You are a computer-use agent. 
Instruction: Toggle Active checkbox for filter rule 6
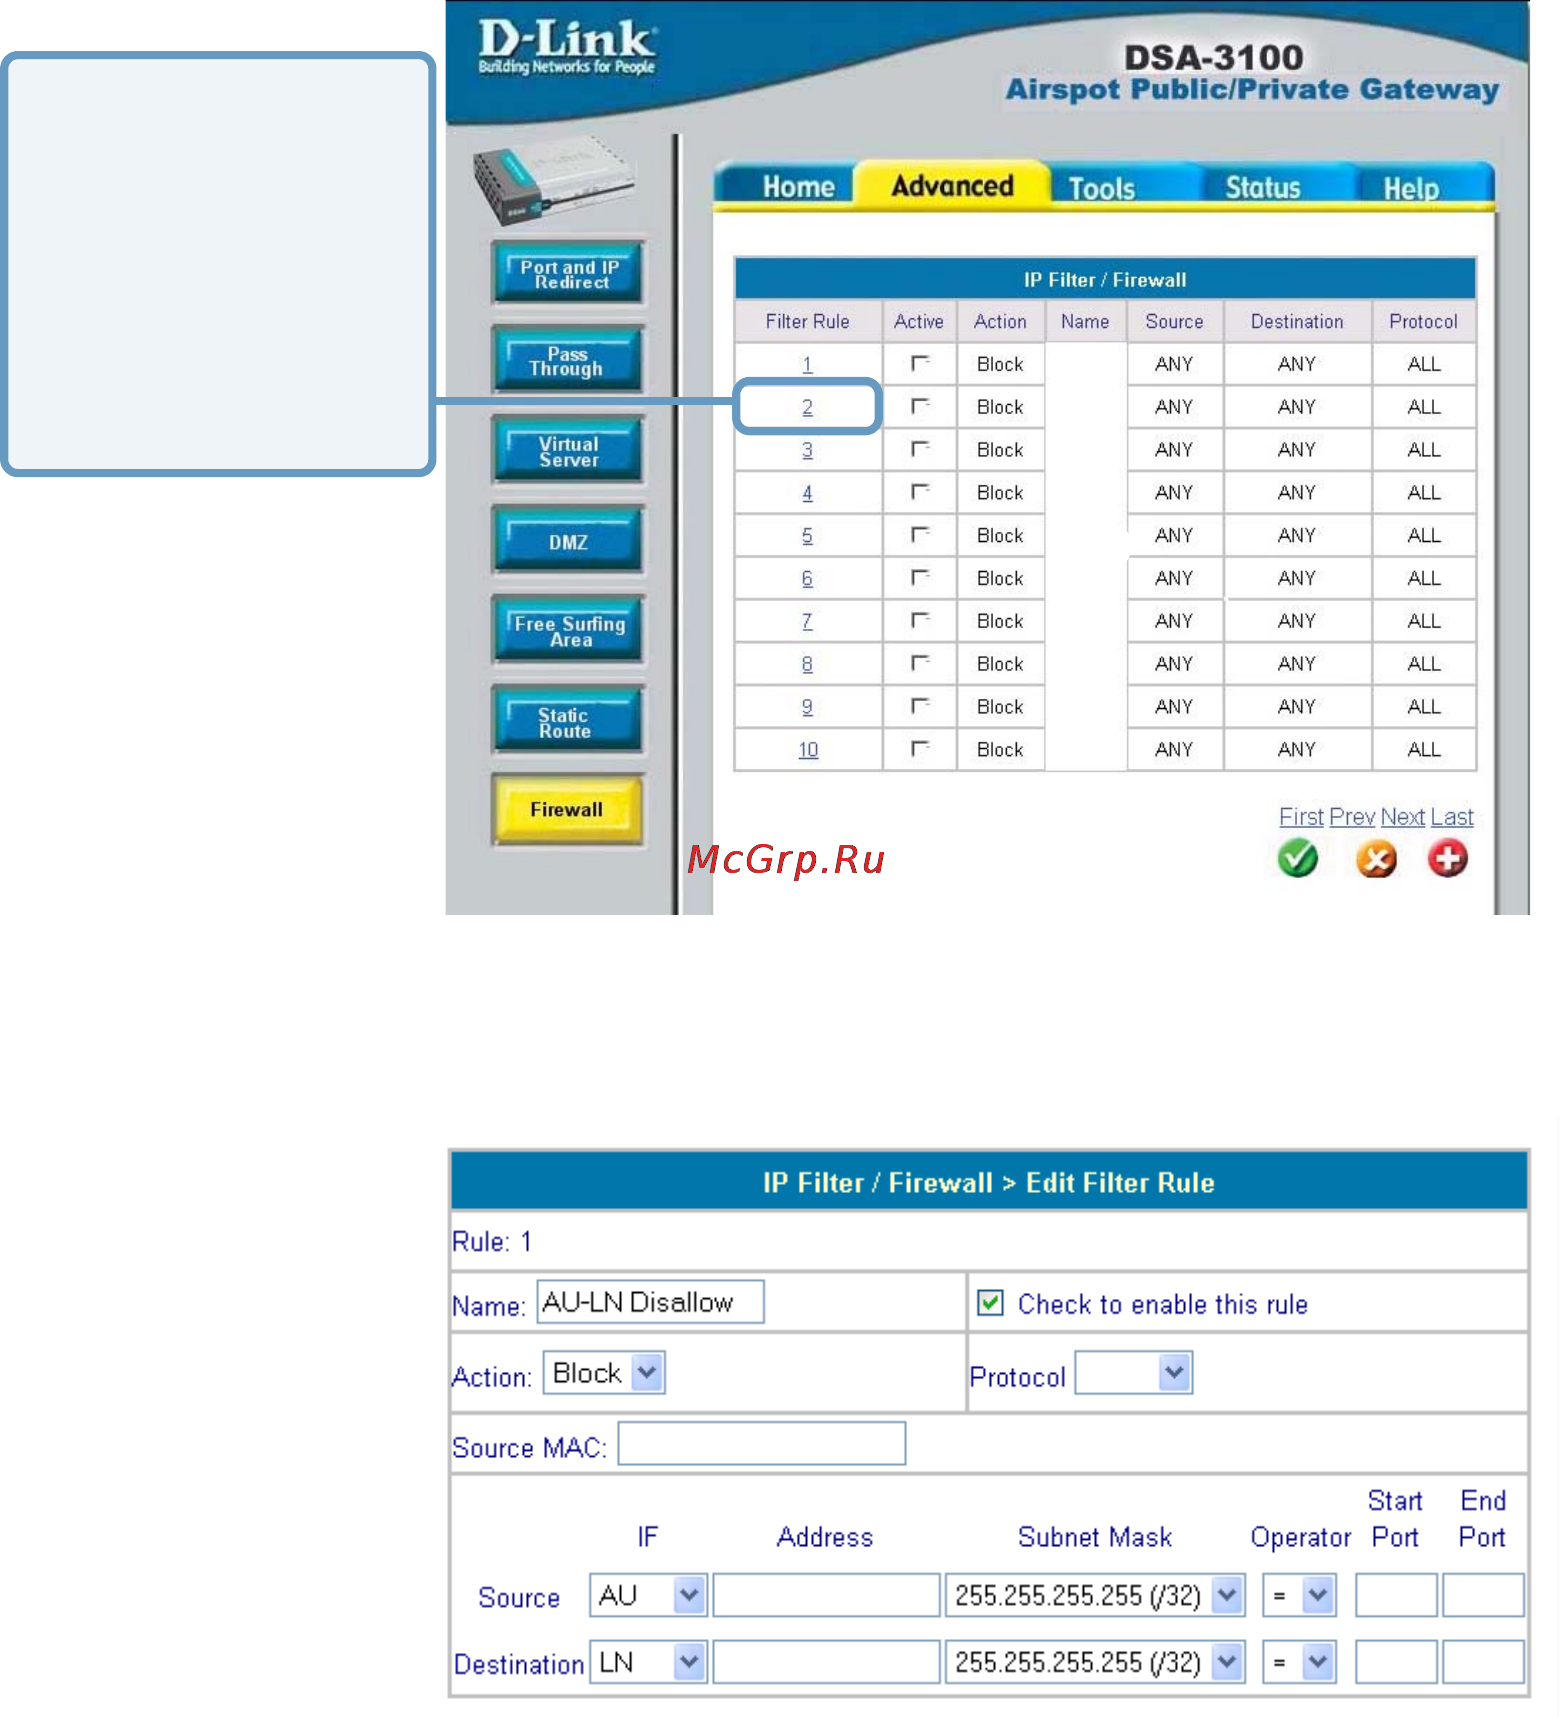click(x=920, y=578)
